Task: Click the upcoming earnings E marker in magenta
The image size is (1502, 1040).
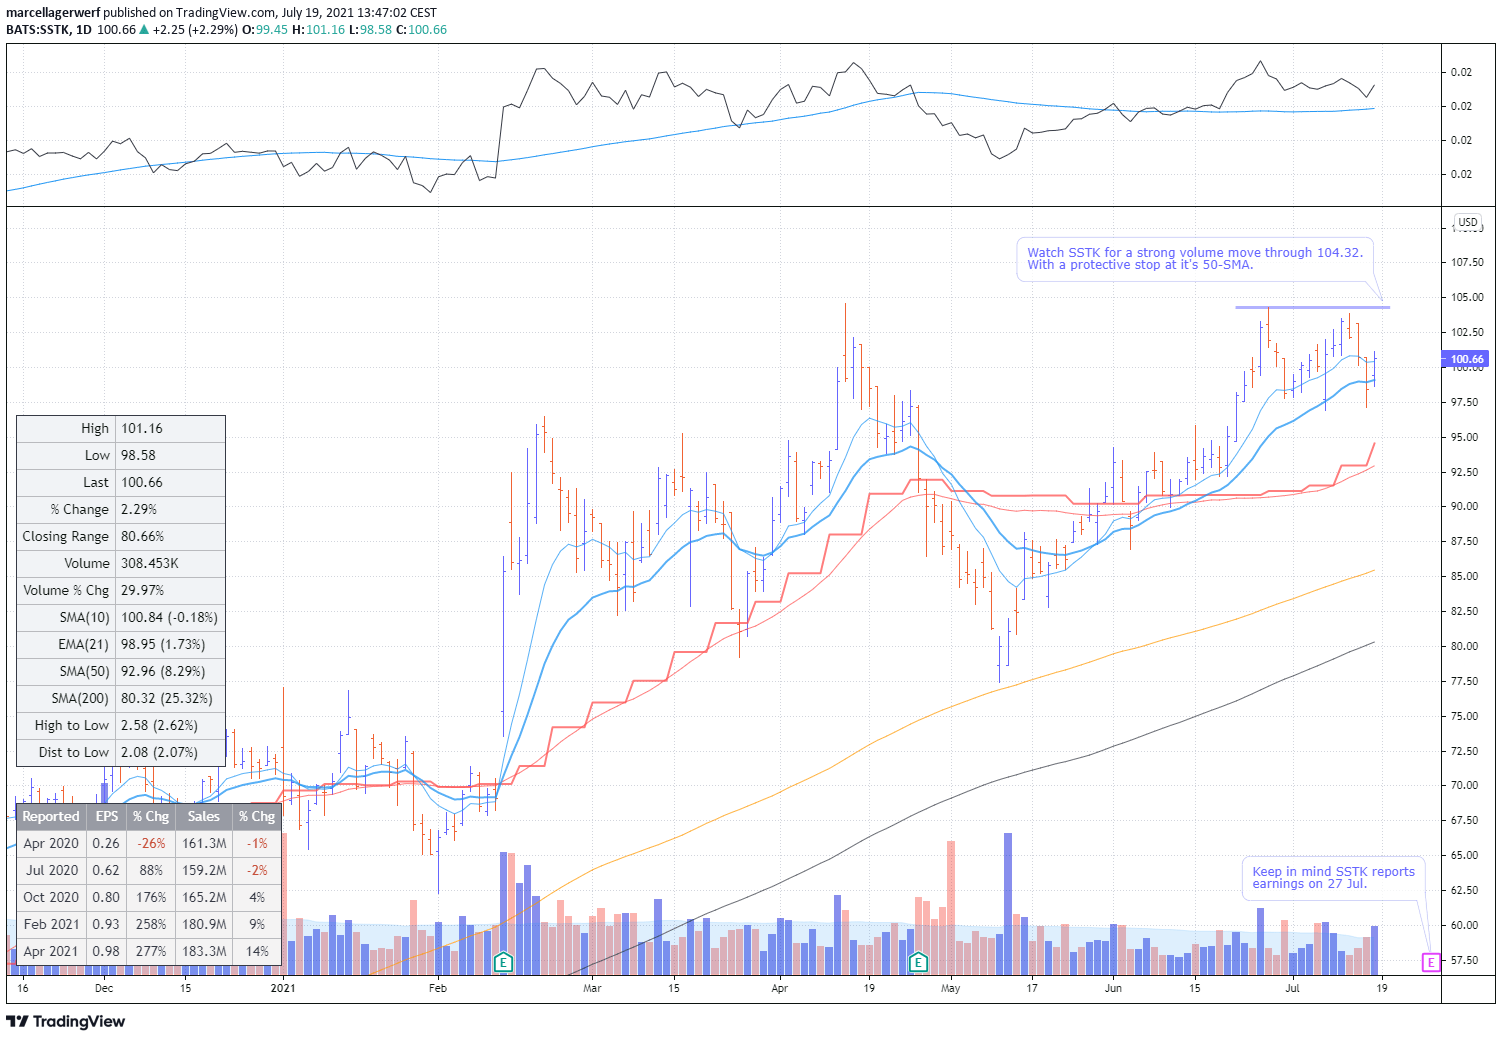Action: [x=1431, y=962]
